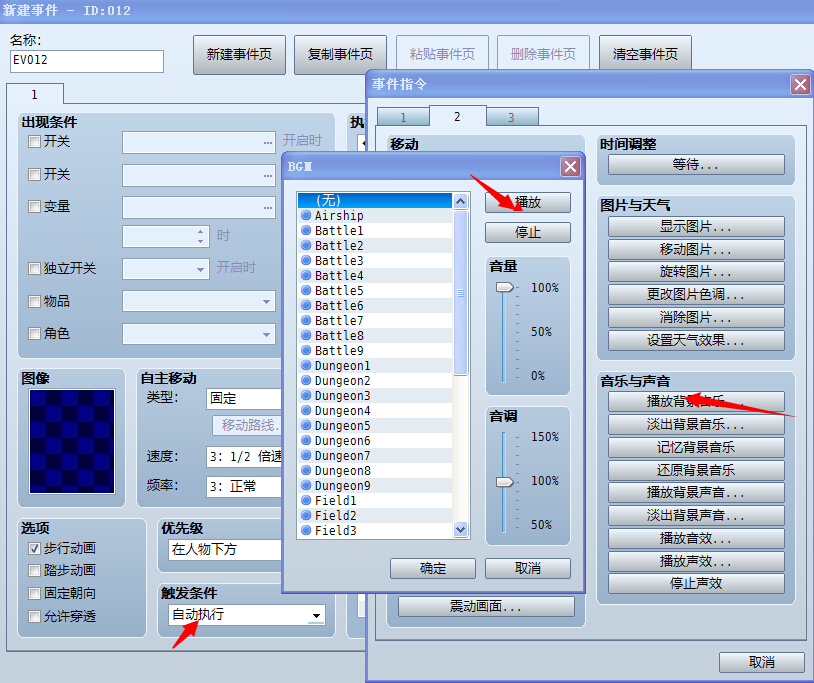814x683 pixels.
Task: Expand the 物品 dropdown list
Action: click(199, 302)
